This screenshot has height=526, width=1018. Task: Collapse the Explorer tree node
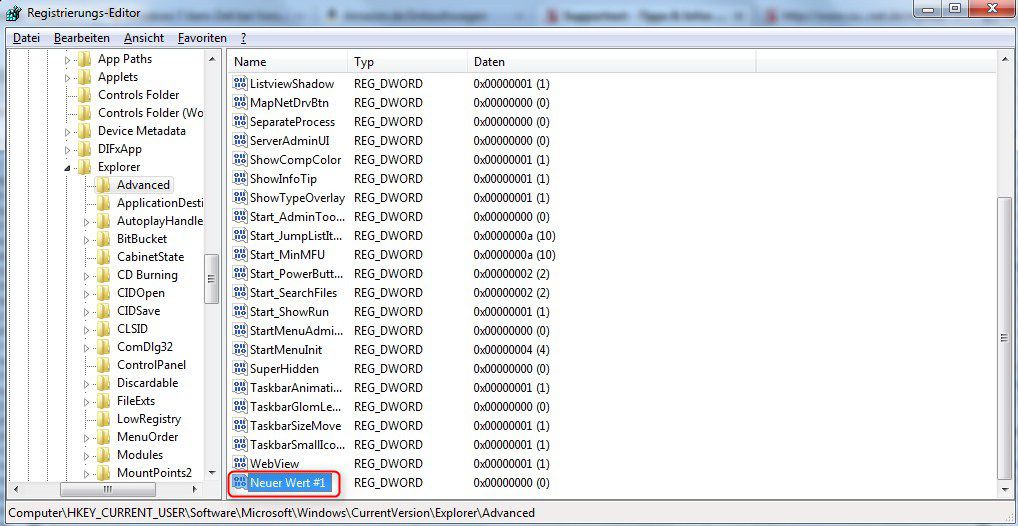(69, 168)
